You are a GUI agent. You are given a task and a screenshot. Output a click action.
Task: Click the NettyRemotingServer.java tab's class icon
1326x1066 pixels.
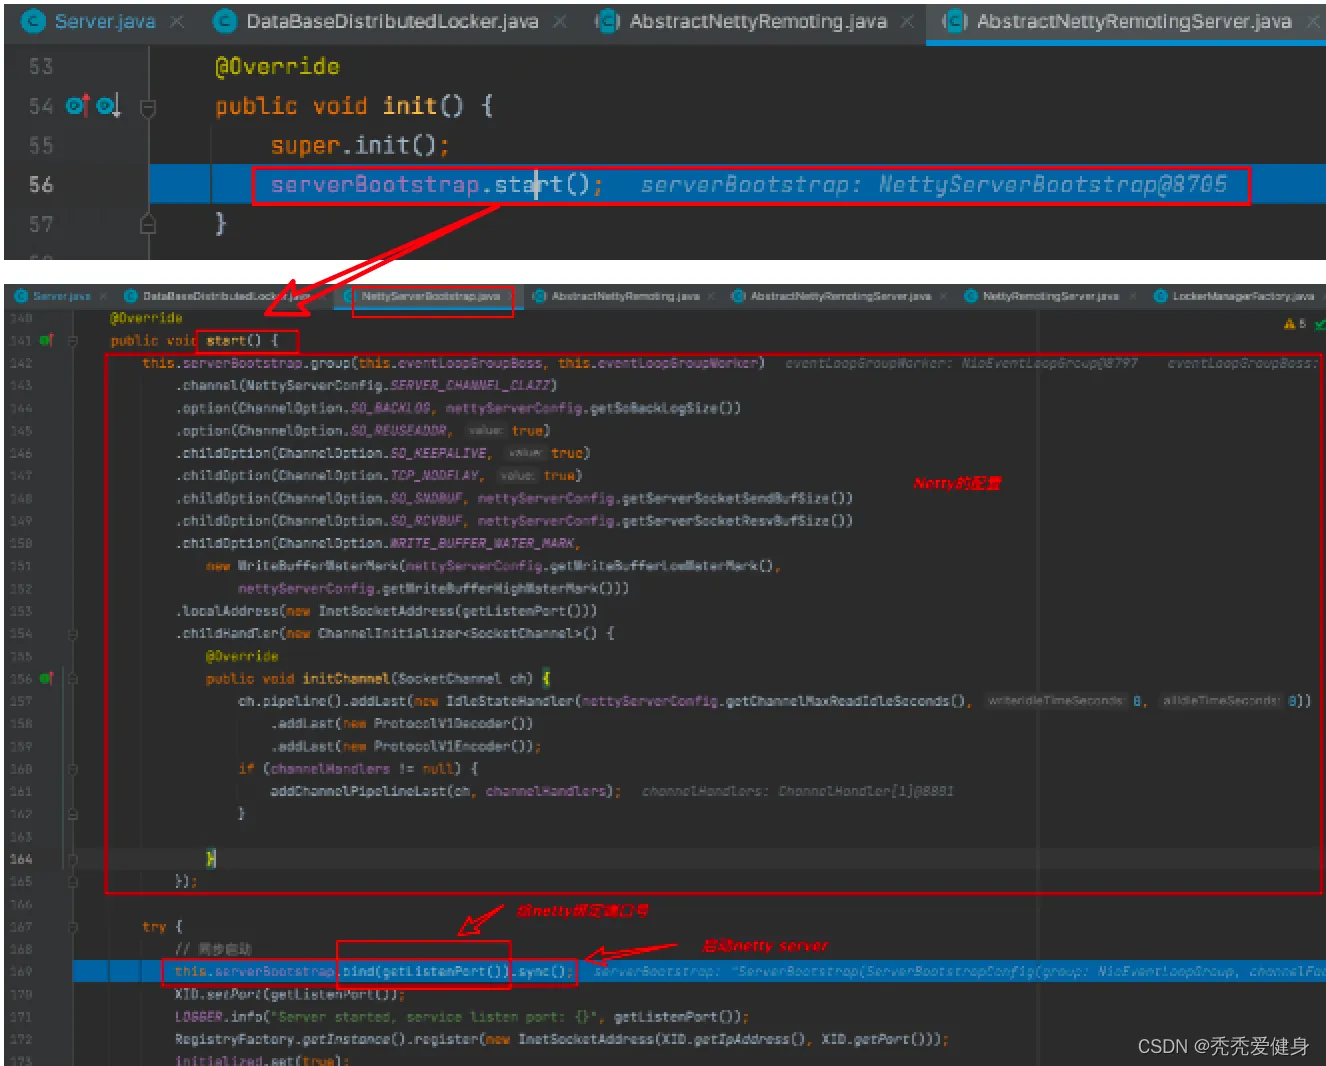click(x=971, y=296)
